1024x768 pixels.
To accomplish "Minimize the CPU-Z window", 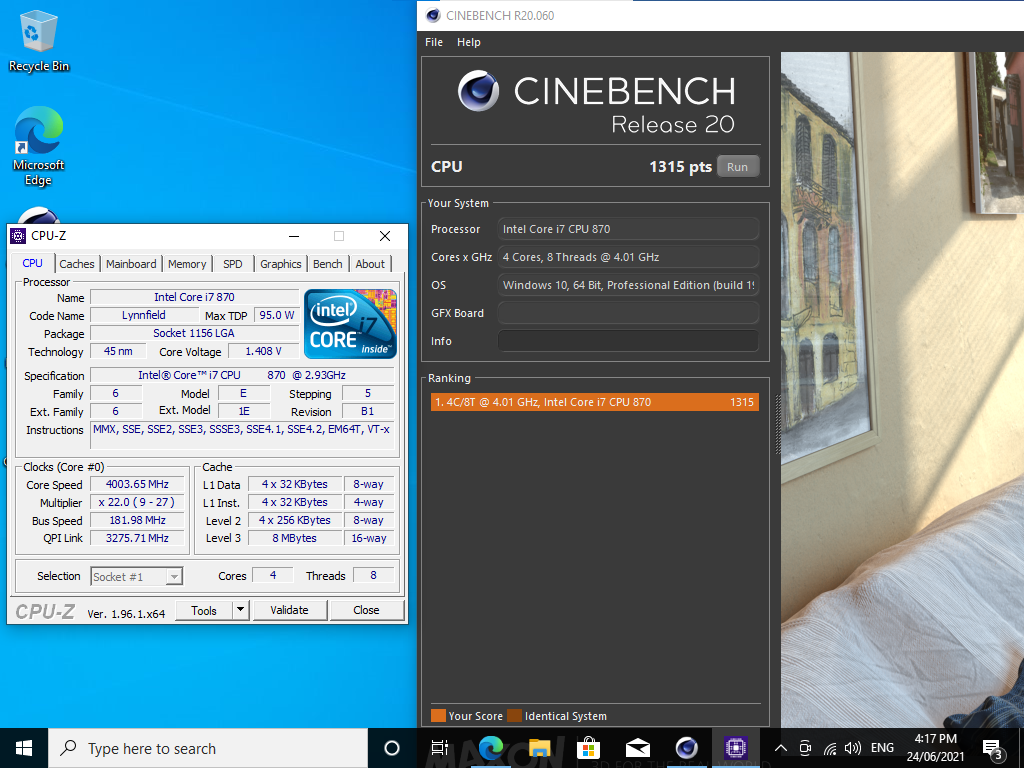I will coord(294,236).
